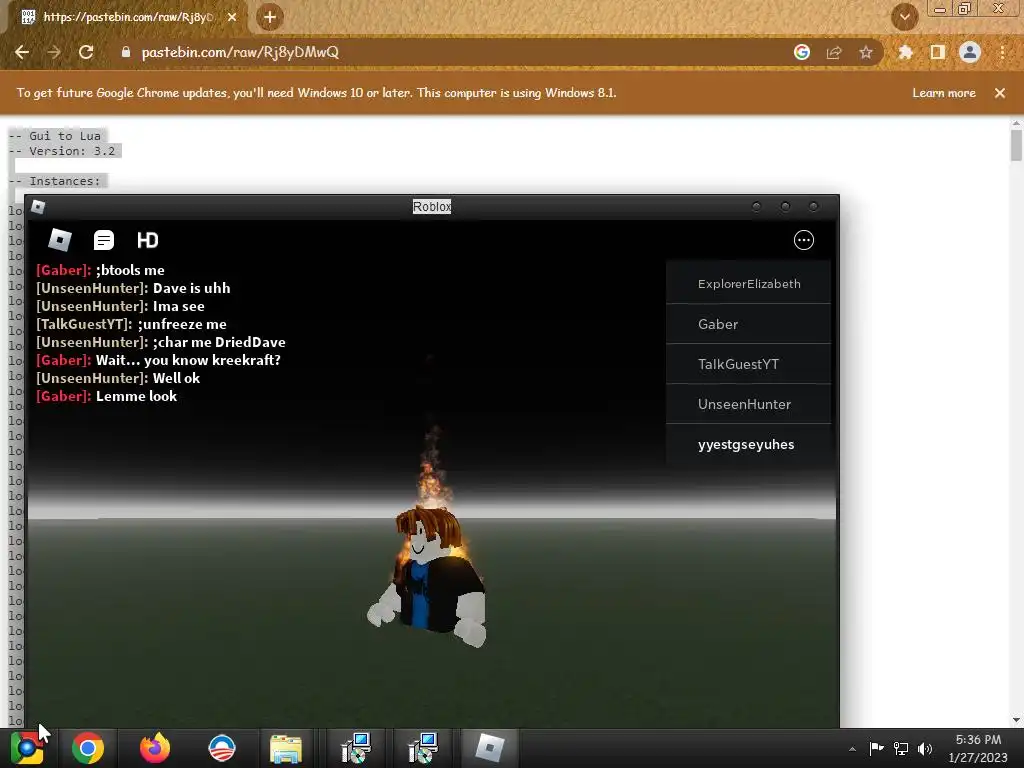Open Firefox from the taskbar
The width and height of the screenshot is (1024, 768).
point(155,748)
